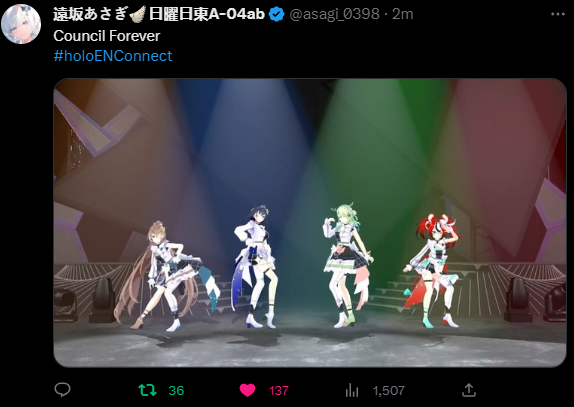This screenshot has height=407, width=574.
Task: Click the like count 137
Action: [x=279, y=391]
